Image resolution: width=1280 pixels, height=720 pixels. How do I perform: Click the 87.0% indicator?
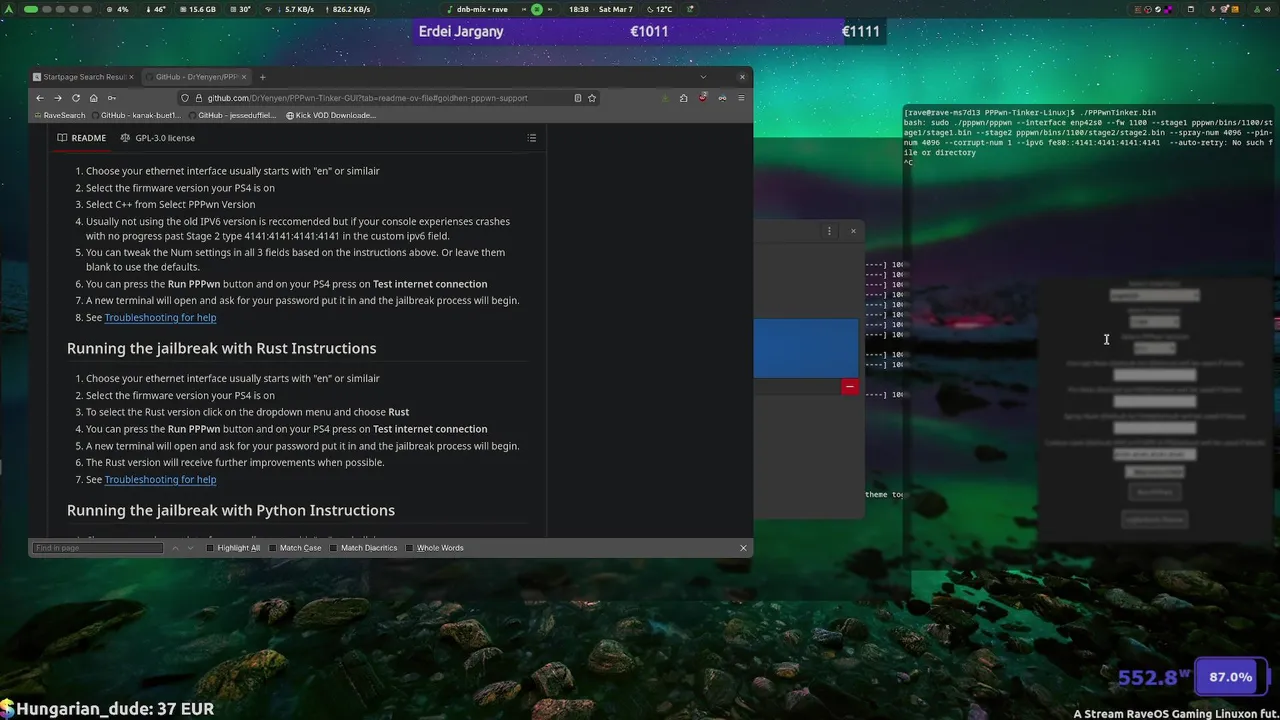point(1230,677)
